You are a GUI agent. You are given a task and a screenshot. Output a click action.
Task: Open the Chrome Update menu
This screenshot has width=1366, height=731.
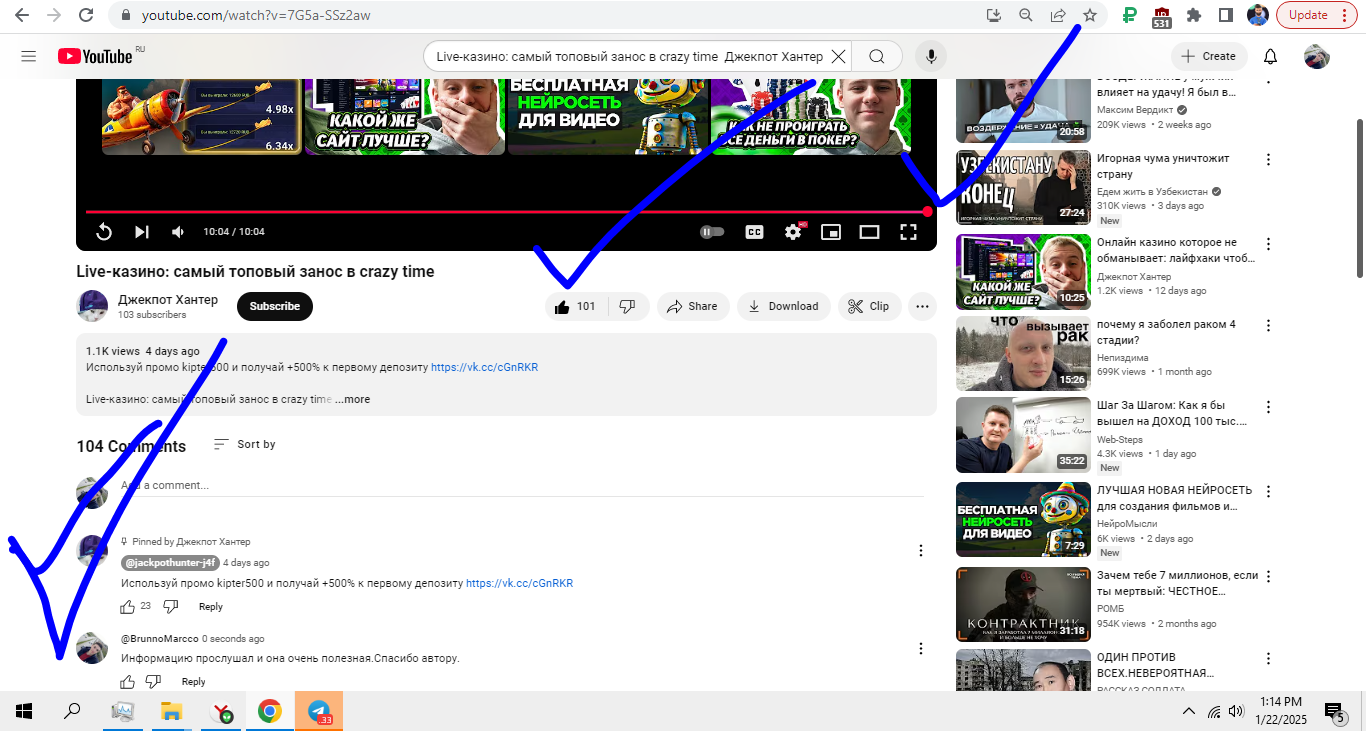(1316, 15)
